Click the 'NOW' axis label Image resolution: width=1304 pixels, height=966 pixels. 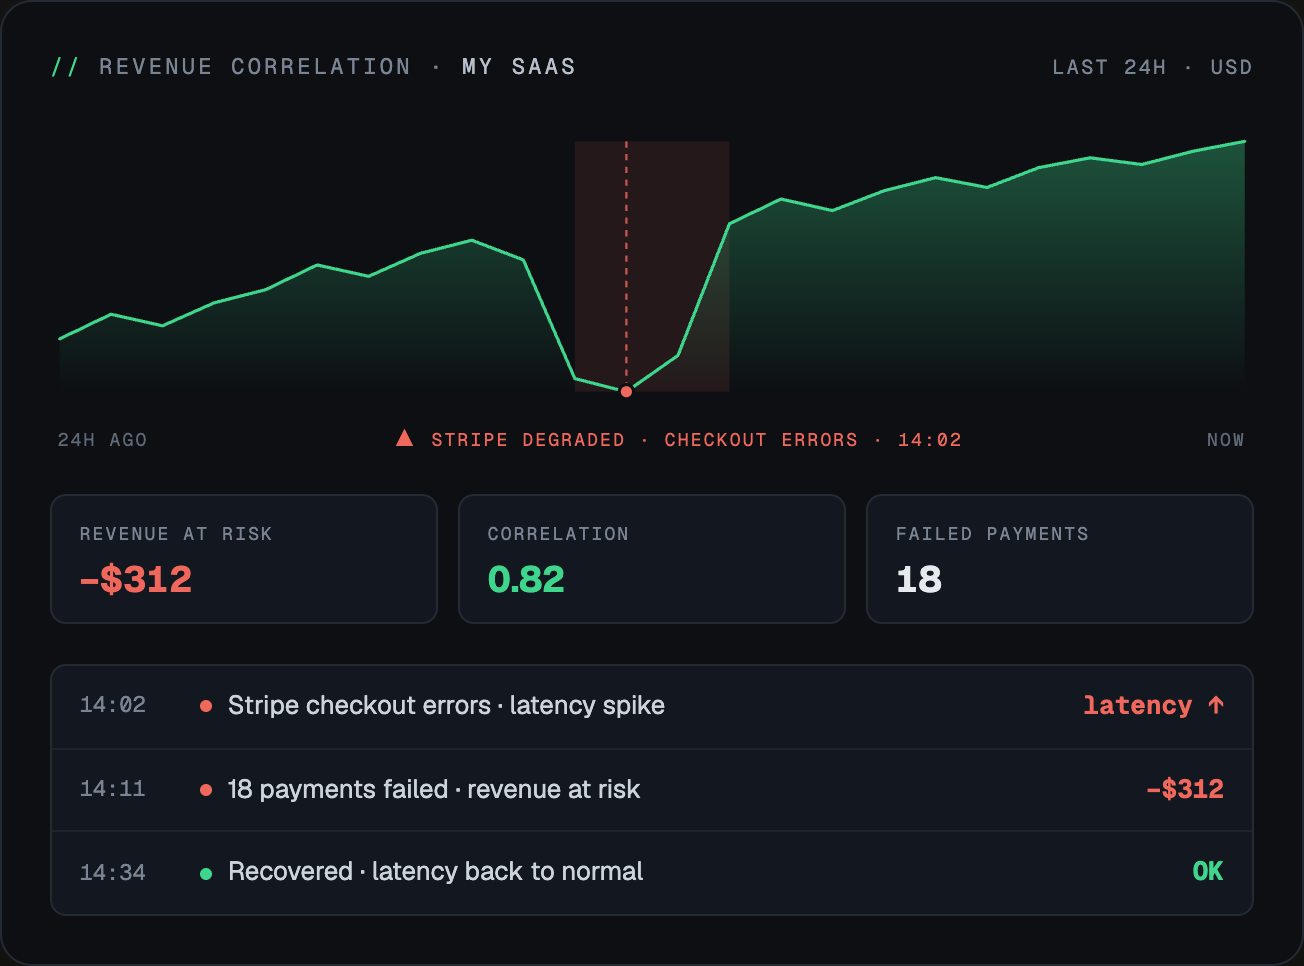[1226, 440]
